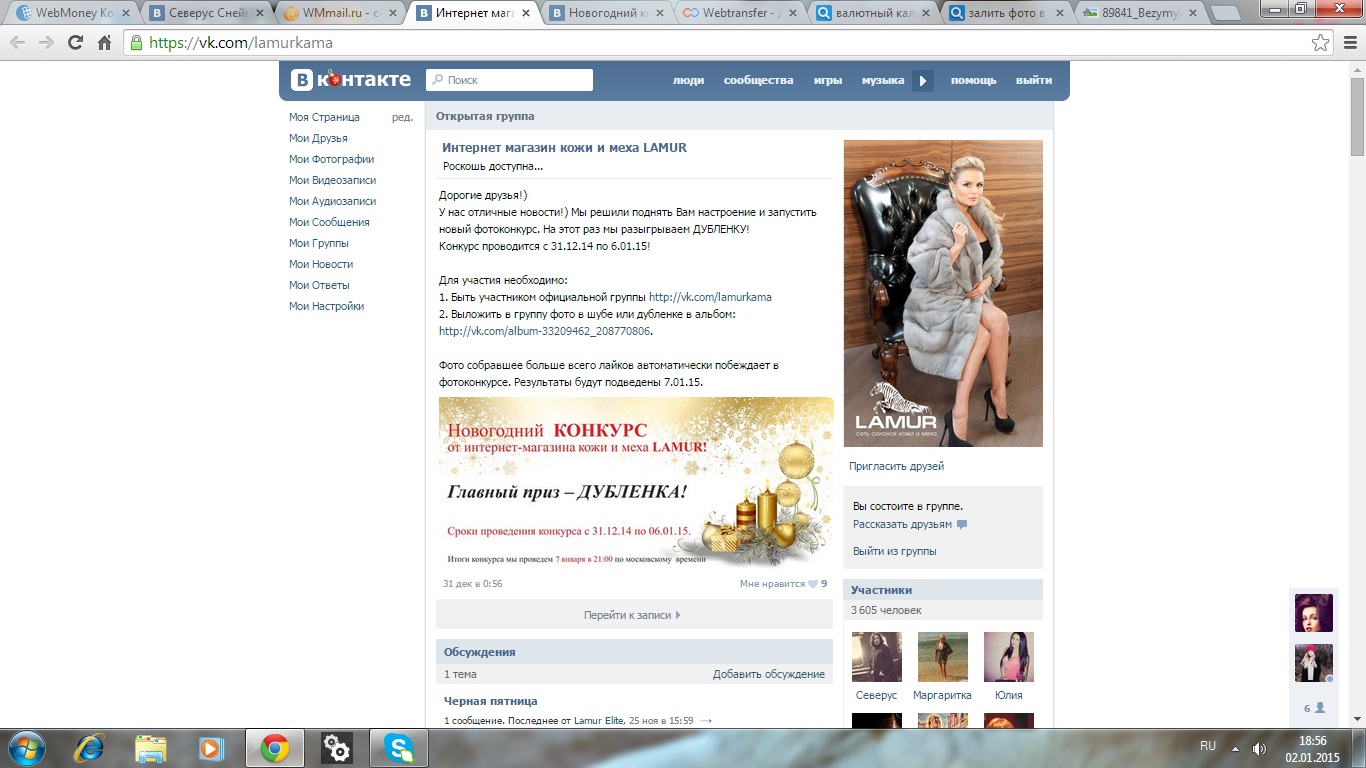This screenshot has width=1366, height=768.
Task: Open the LAMUR group avatar photo
Action: click(943, 293)
